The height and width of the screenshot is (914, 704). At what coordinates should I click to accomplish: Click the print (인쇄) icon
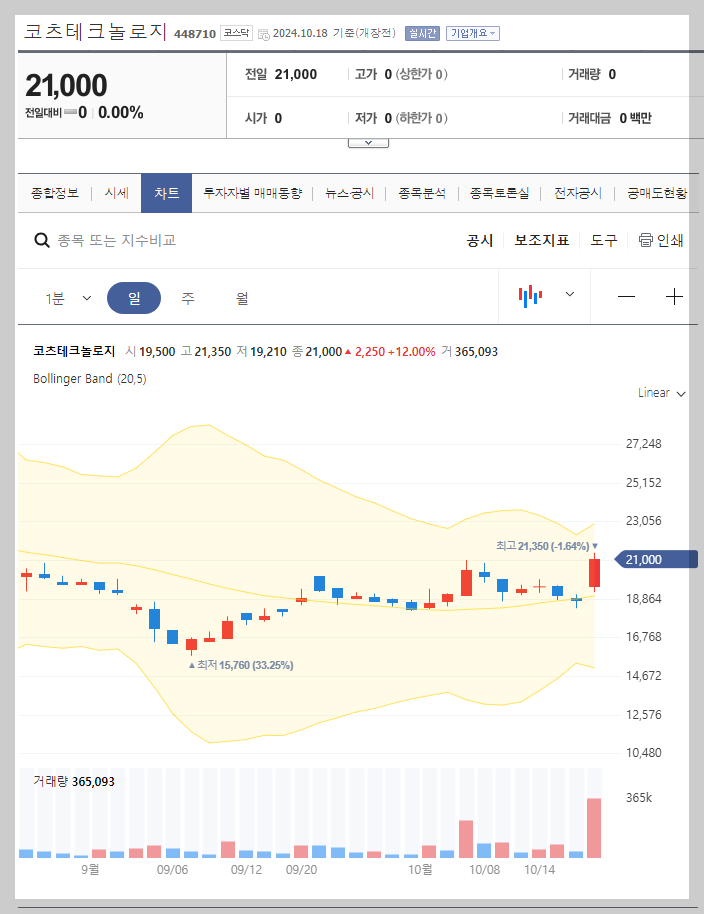648,240
